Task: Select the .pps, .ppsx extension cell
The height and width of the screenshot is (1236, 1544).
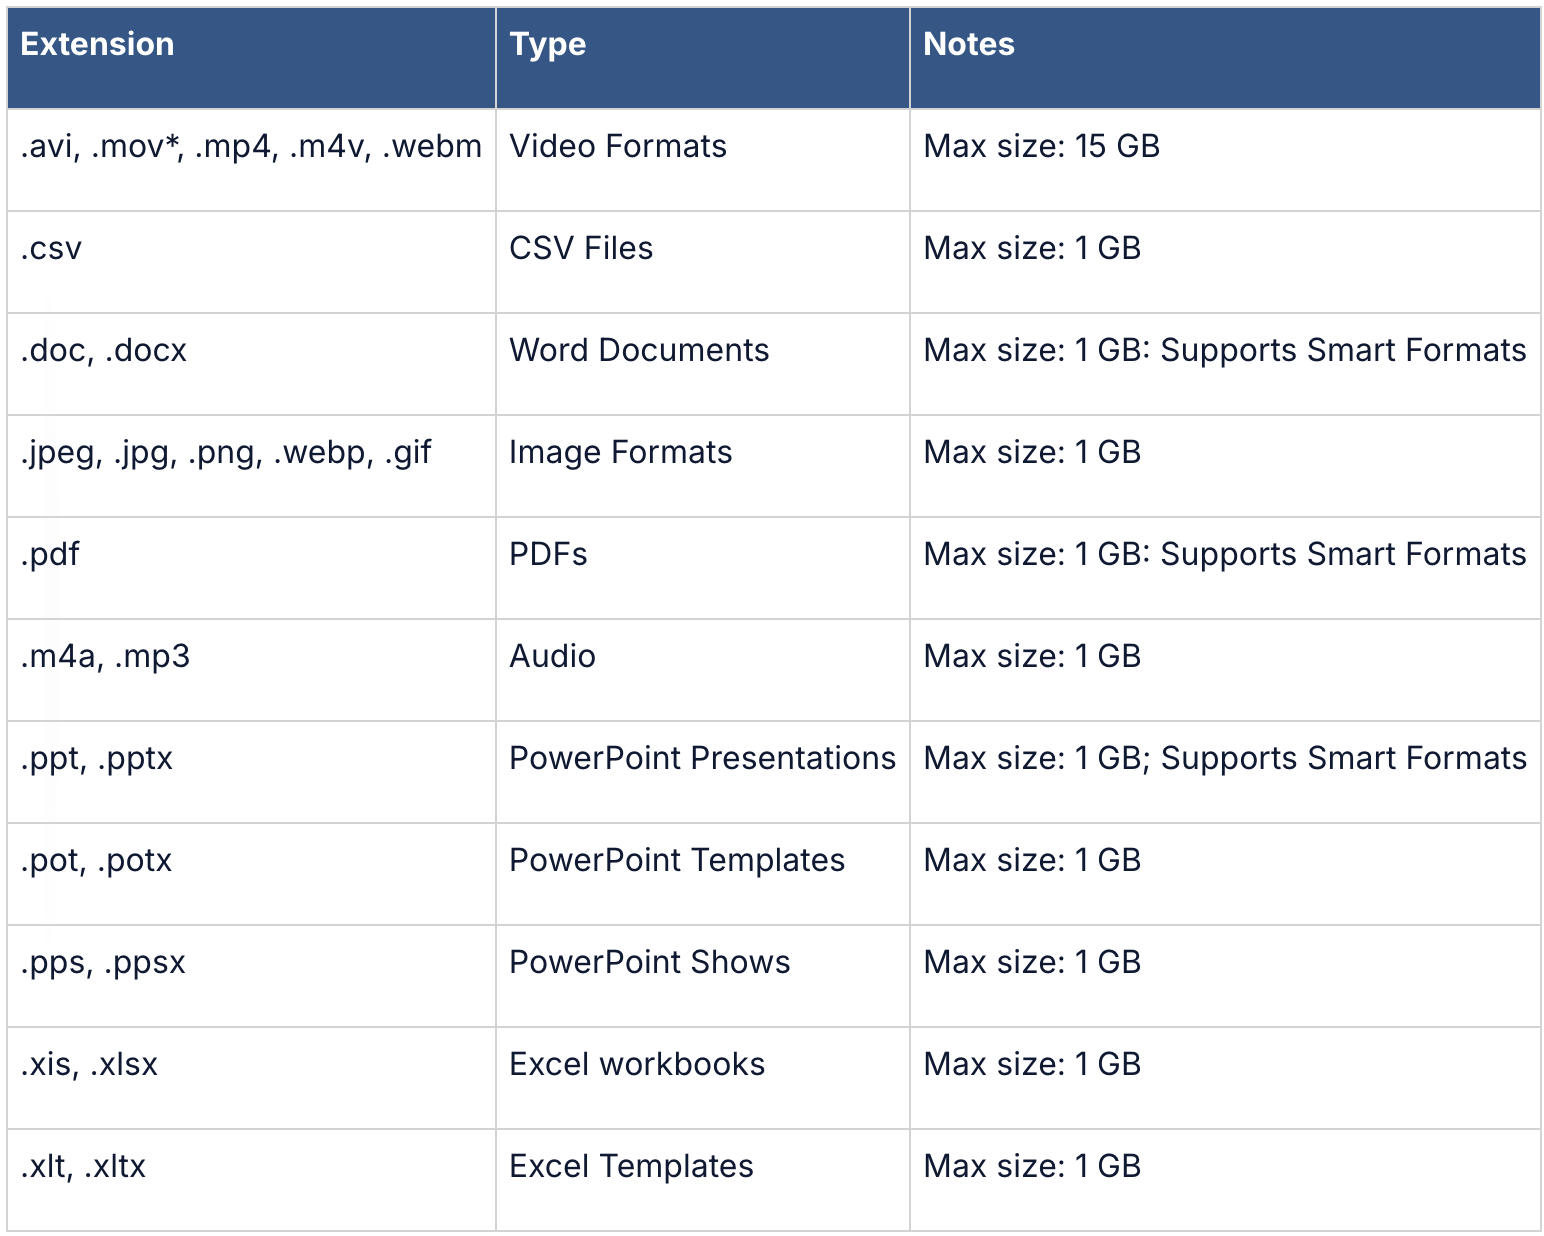Action: coord(103,963)
